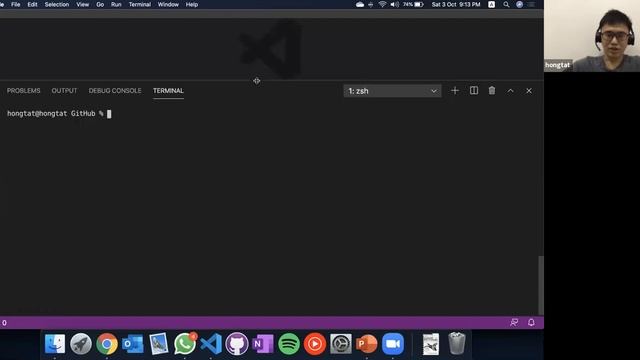Open OneNote from the dock
The width and height of the screenshot is (640, 360).
click(x=263, y=344)
